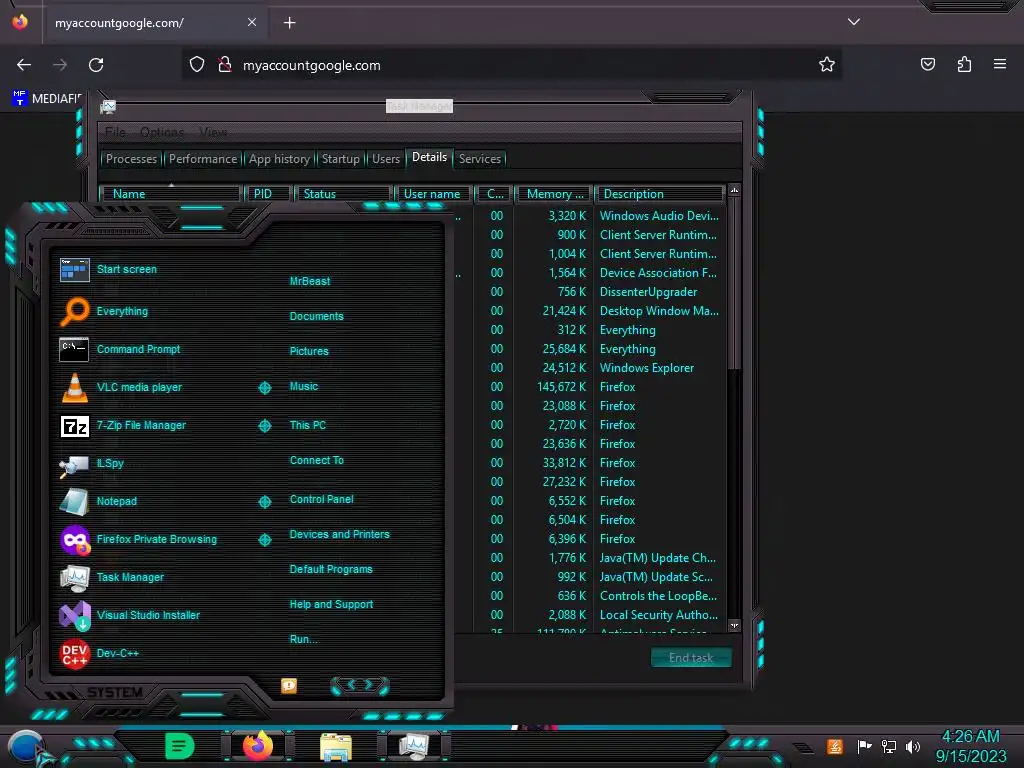This screenshot has width=1024, height=768.
Task: Sort by Description column header
Action: [x=660, y=194]
